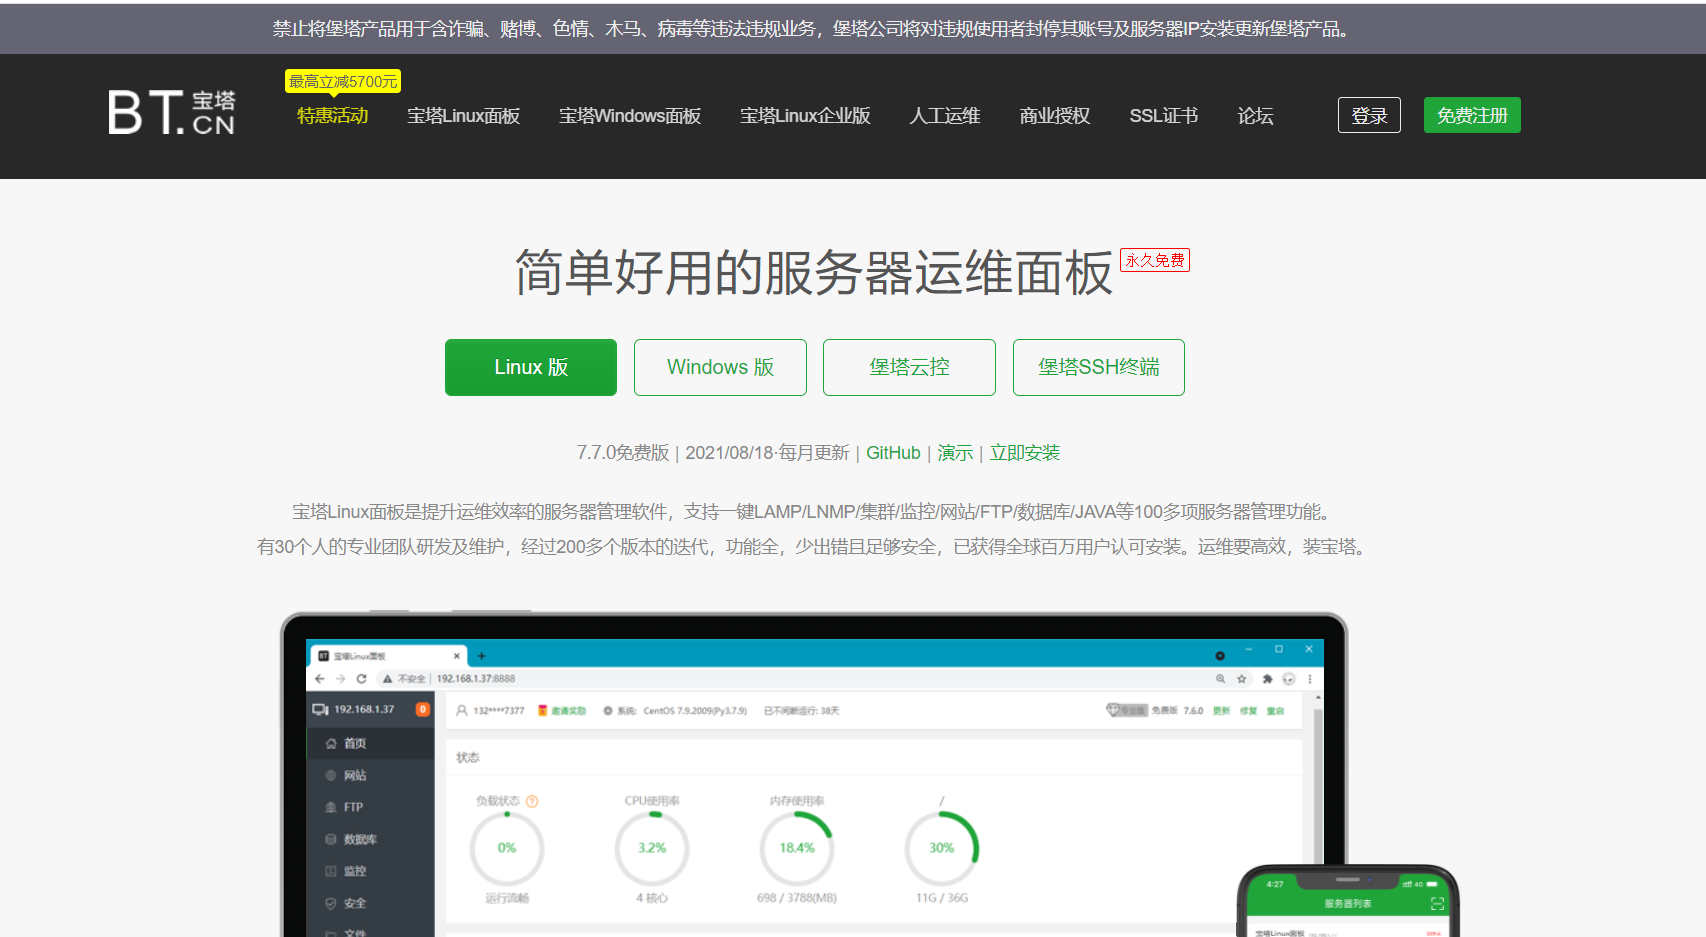Click the 立即安装 install link
Image resolution: width=1706 pixels, height=937 pixels.
point(1025,453)
